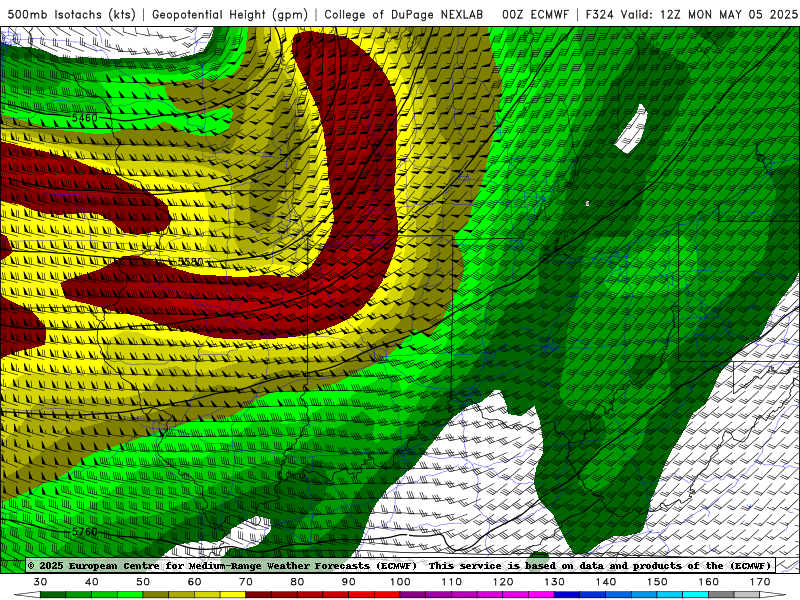The height and width of the screenshot is (600, 800).
Task: Click the 170 value on the color scale
Action: pyautogui.click(x=760, y=582)
